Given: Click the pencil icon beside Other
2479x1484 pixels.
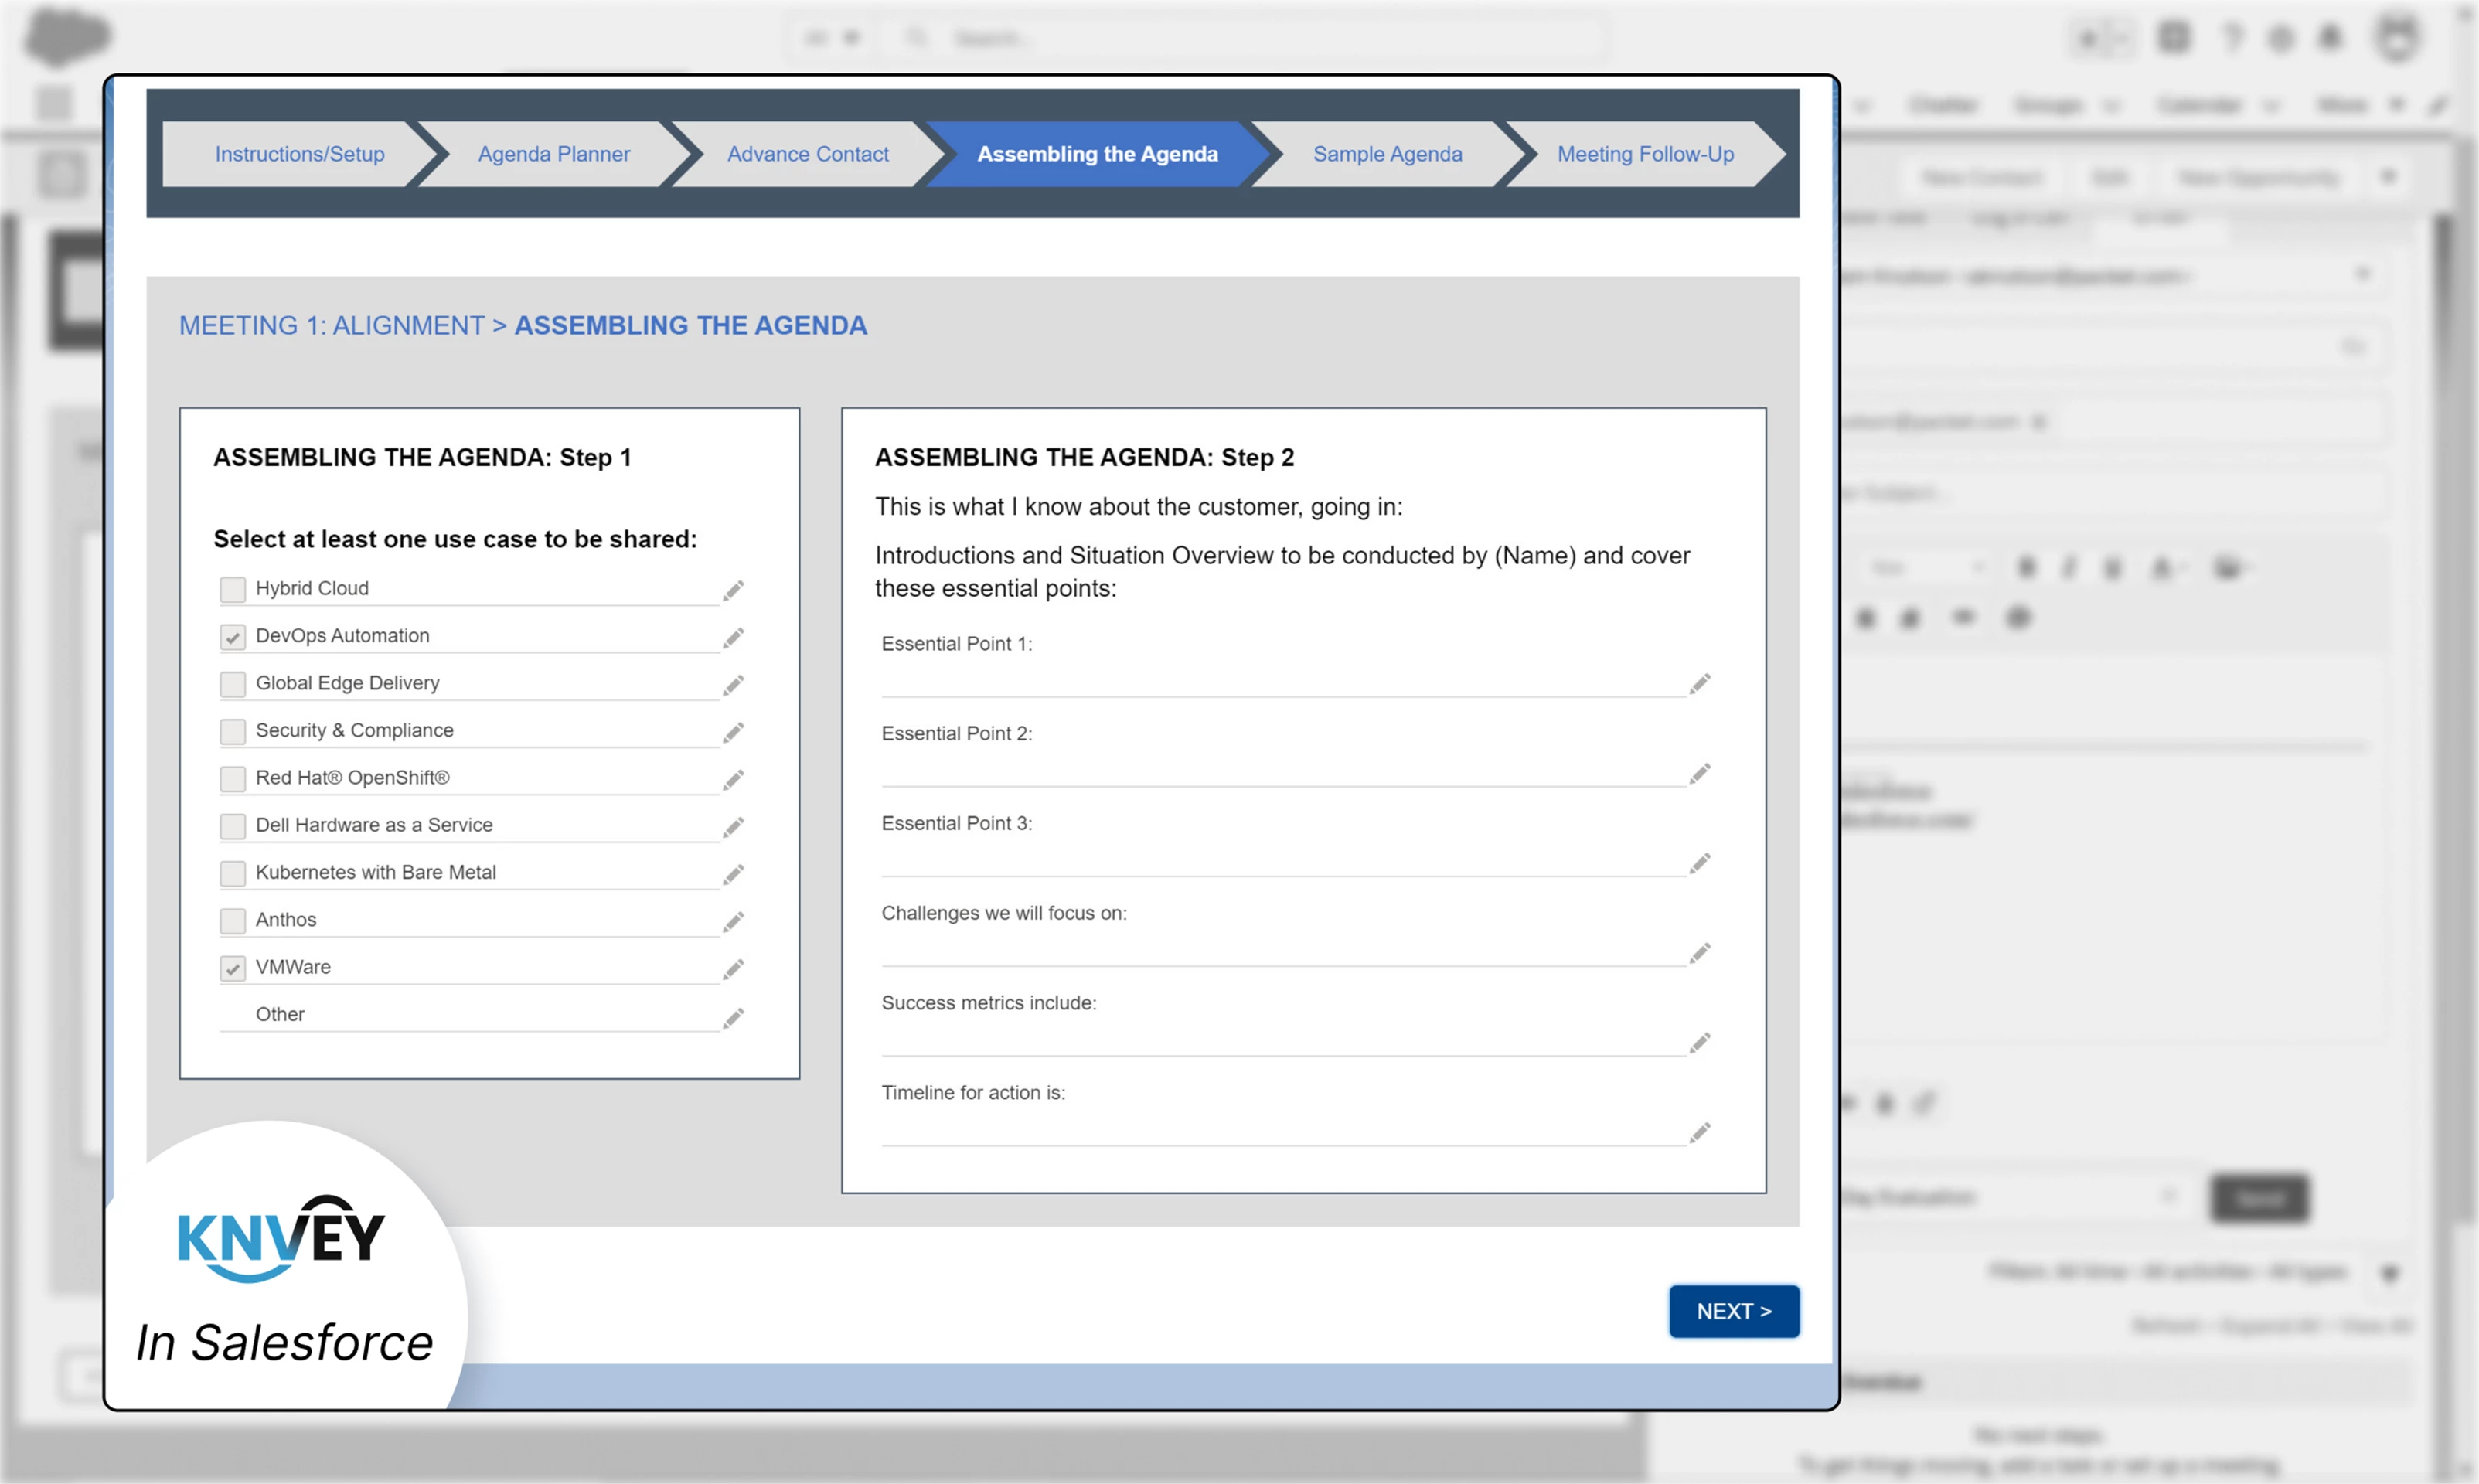Looking at the screenshot, I should (x=733, y=1017).
